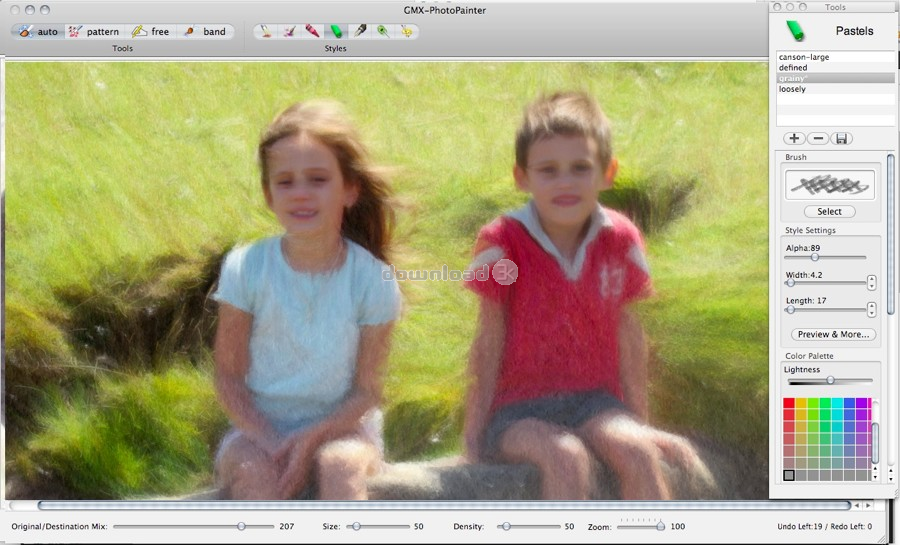Pick the red swatch in color palette
This screenshot has width=900, height=545.
tap(789, 403)
